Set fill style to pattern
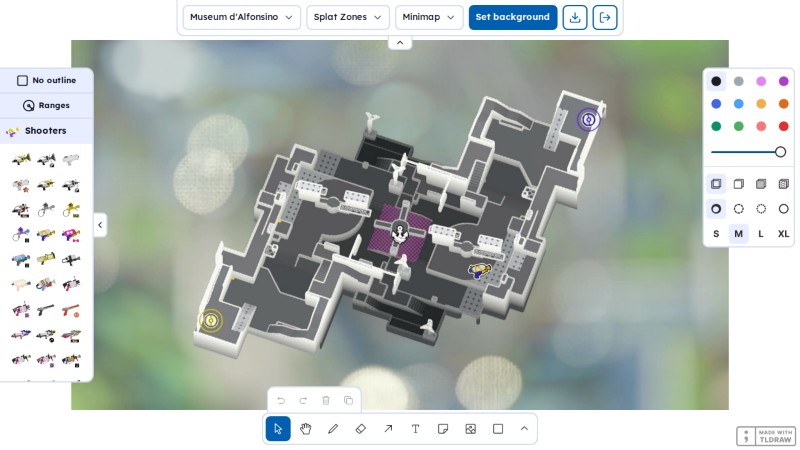800x450 pixels. coord(784,184)
